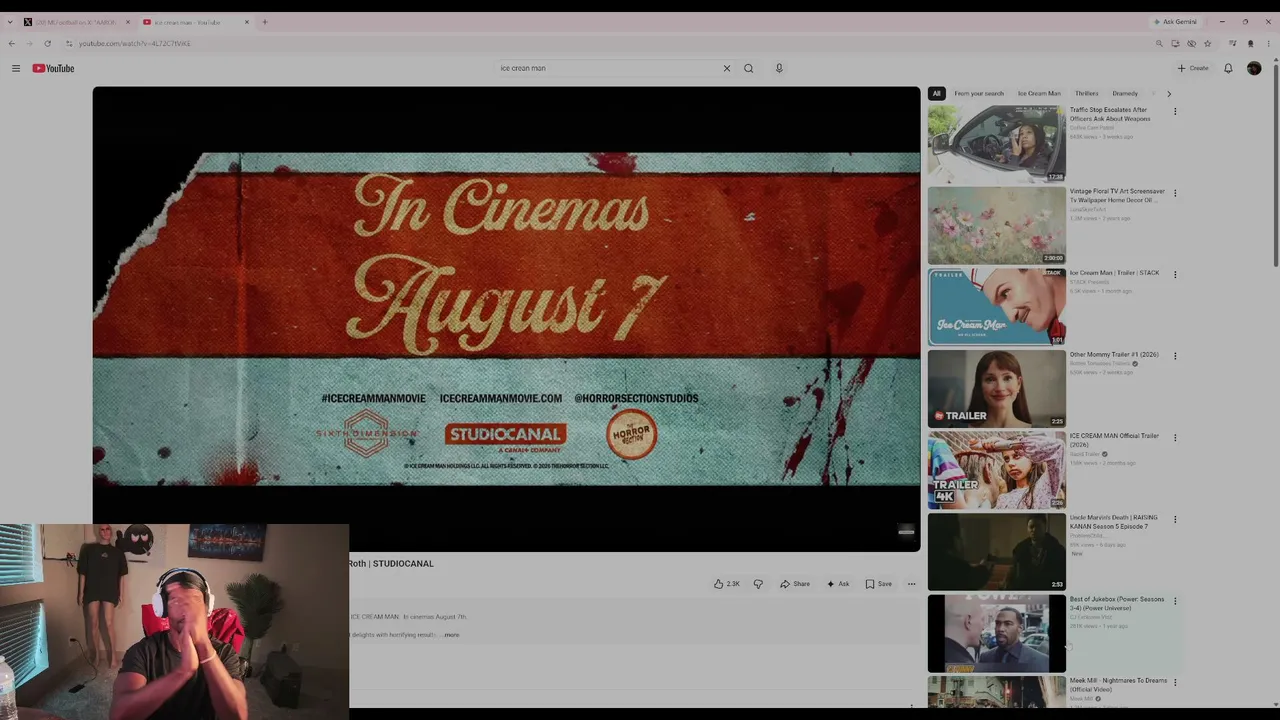The image size is (1280, 720).
Task: Start voice search with the microphone
Action: pyautogui.click(x=779, y=68)
